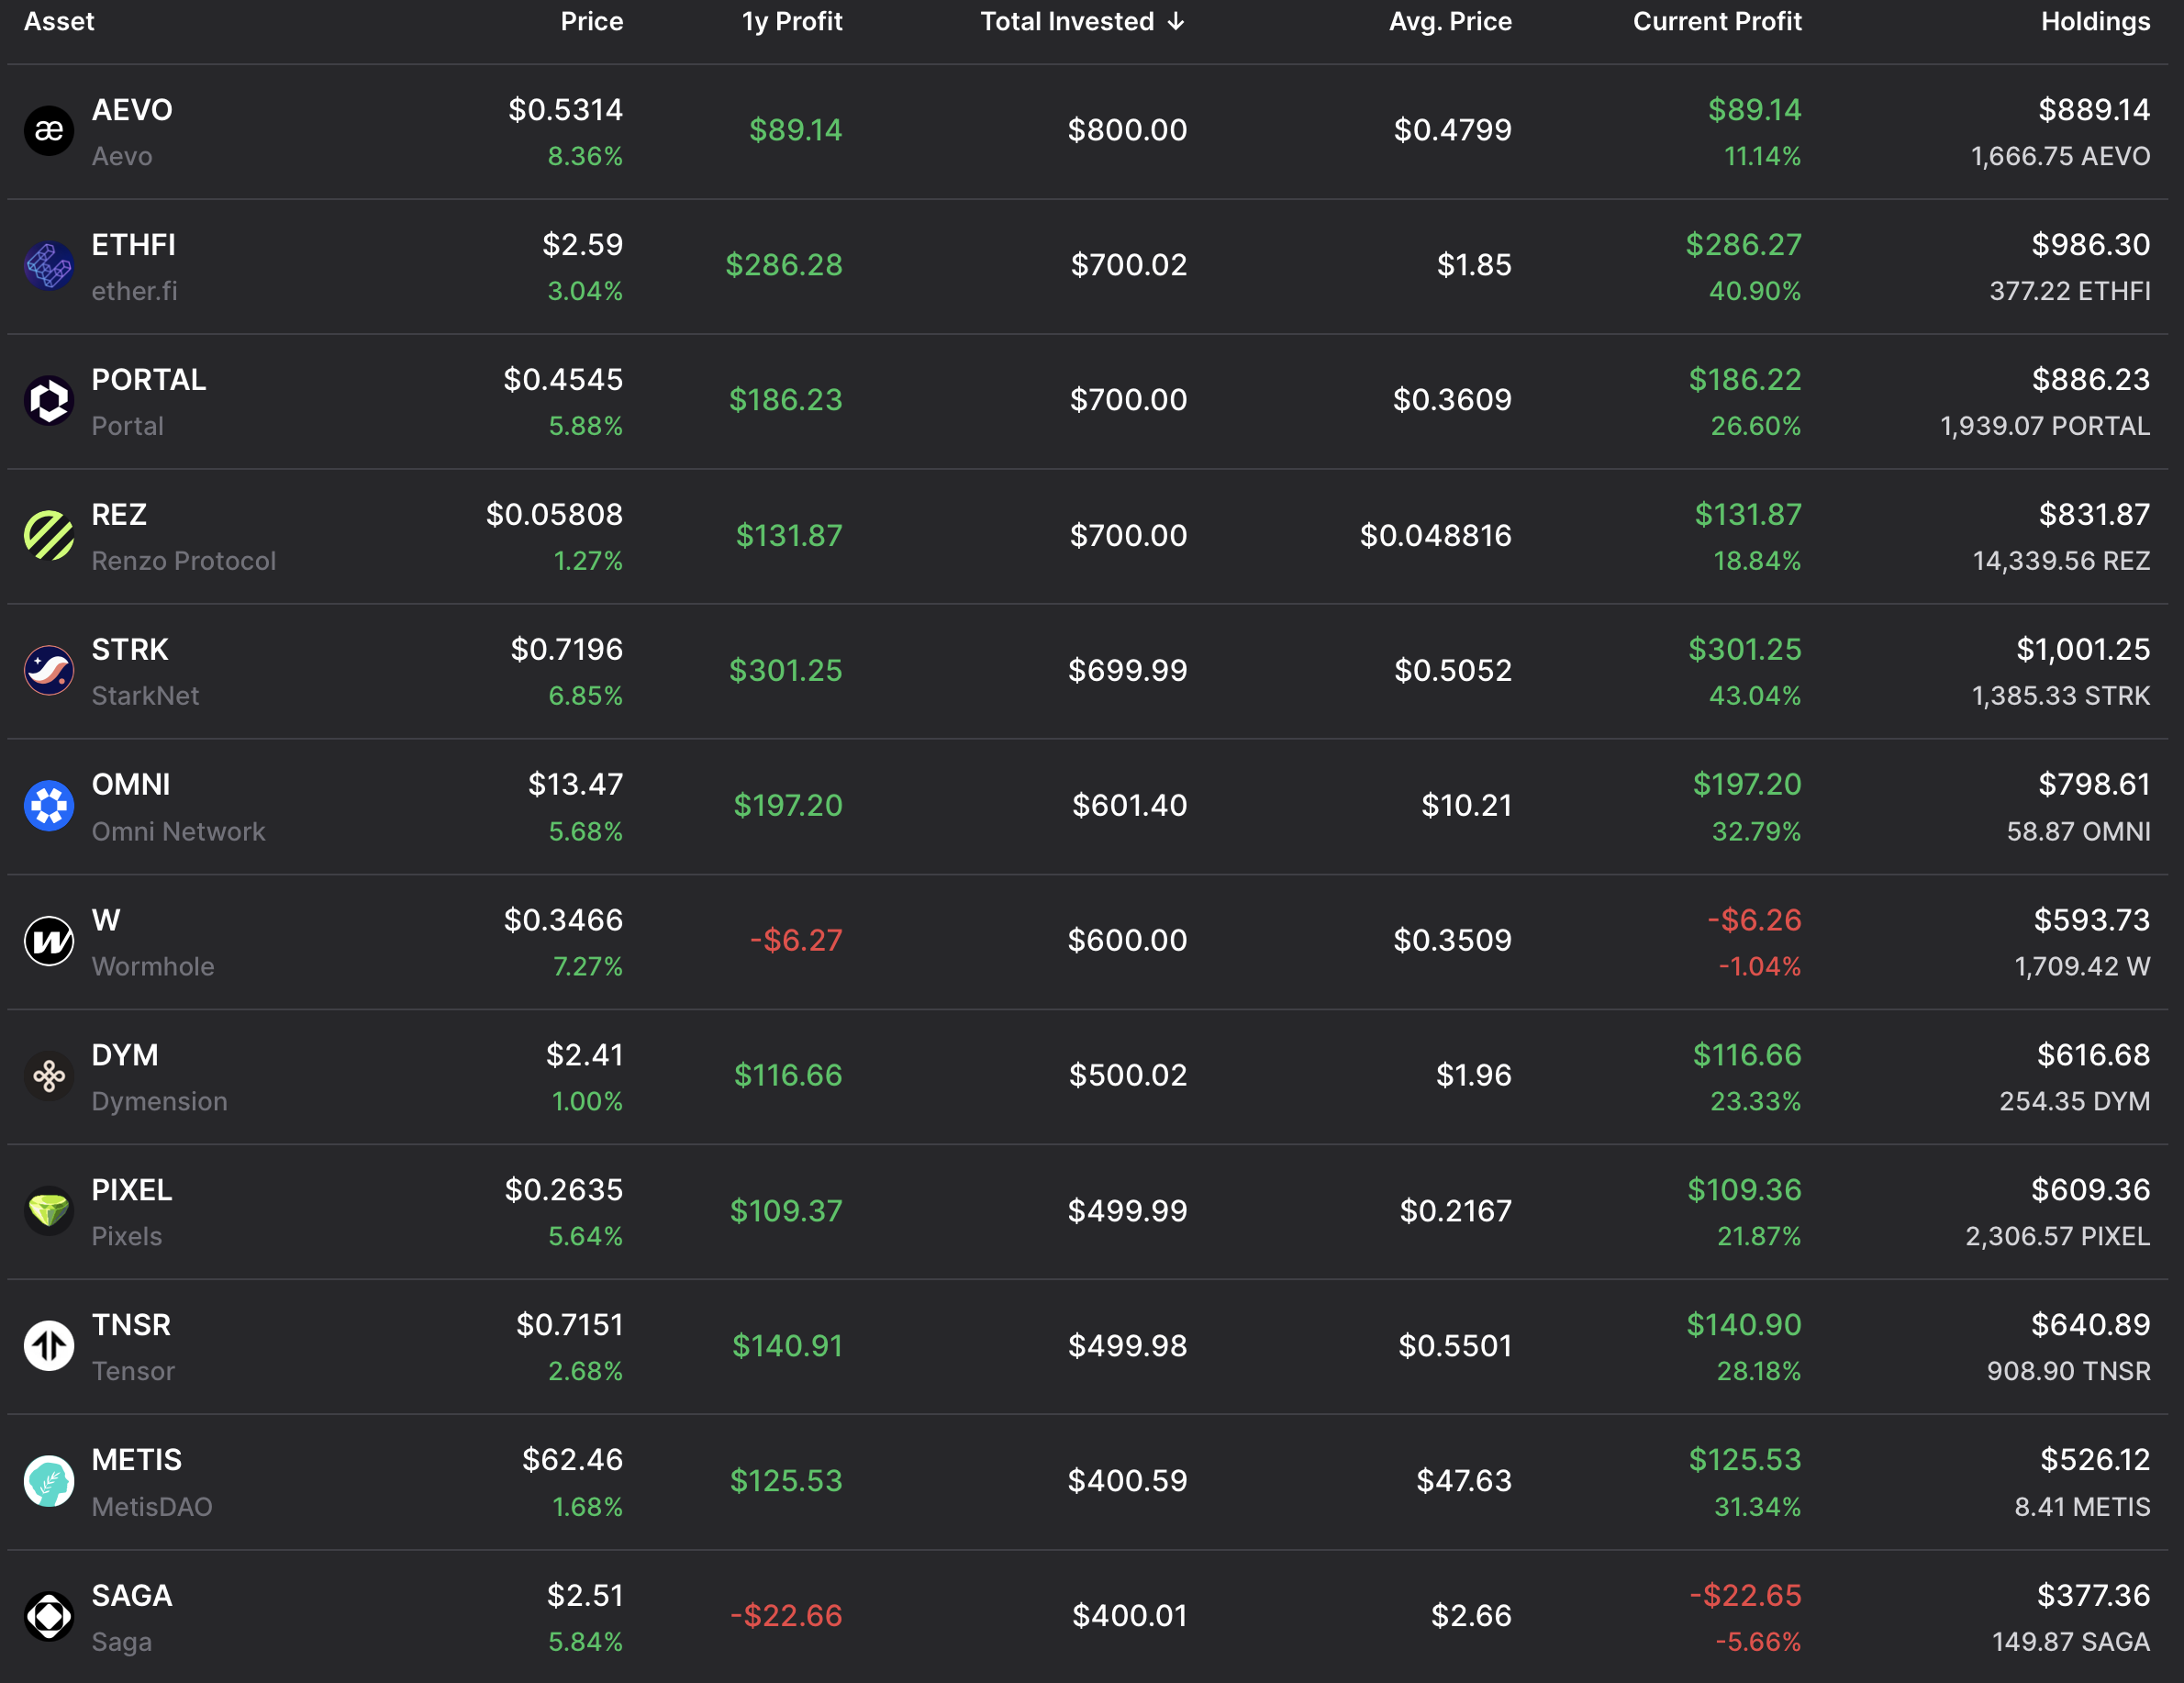Click the DYM Dymension logo icon
The height and width of the screenshot is (1683, 2184).
(49, 1076)
